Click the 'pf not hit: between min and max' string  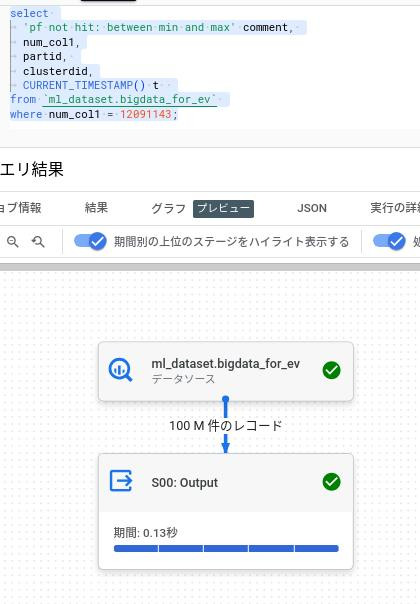tap(129, 28)
